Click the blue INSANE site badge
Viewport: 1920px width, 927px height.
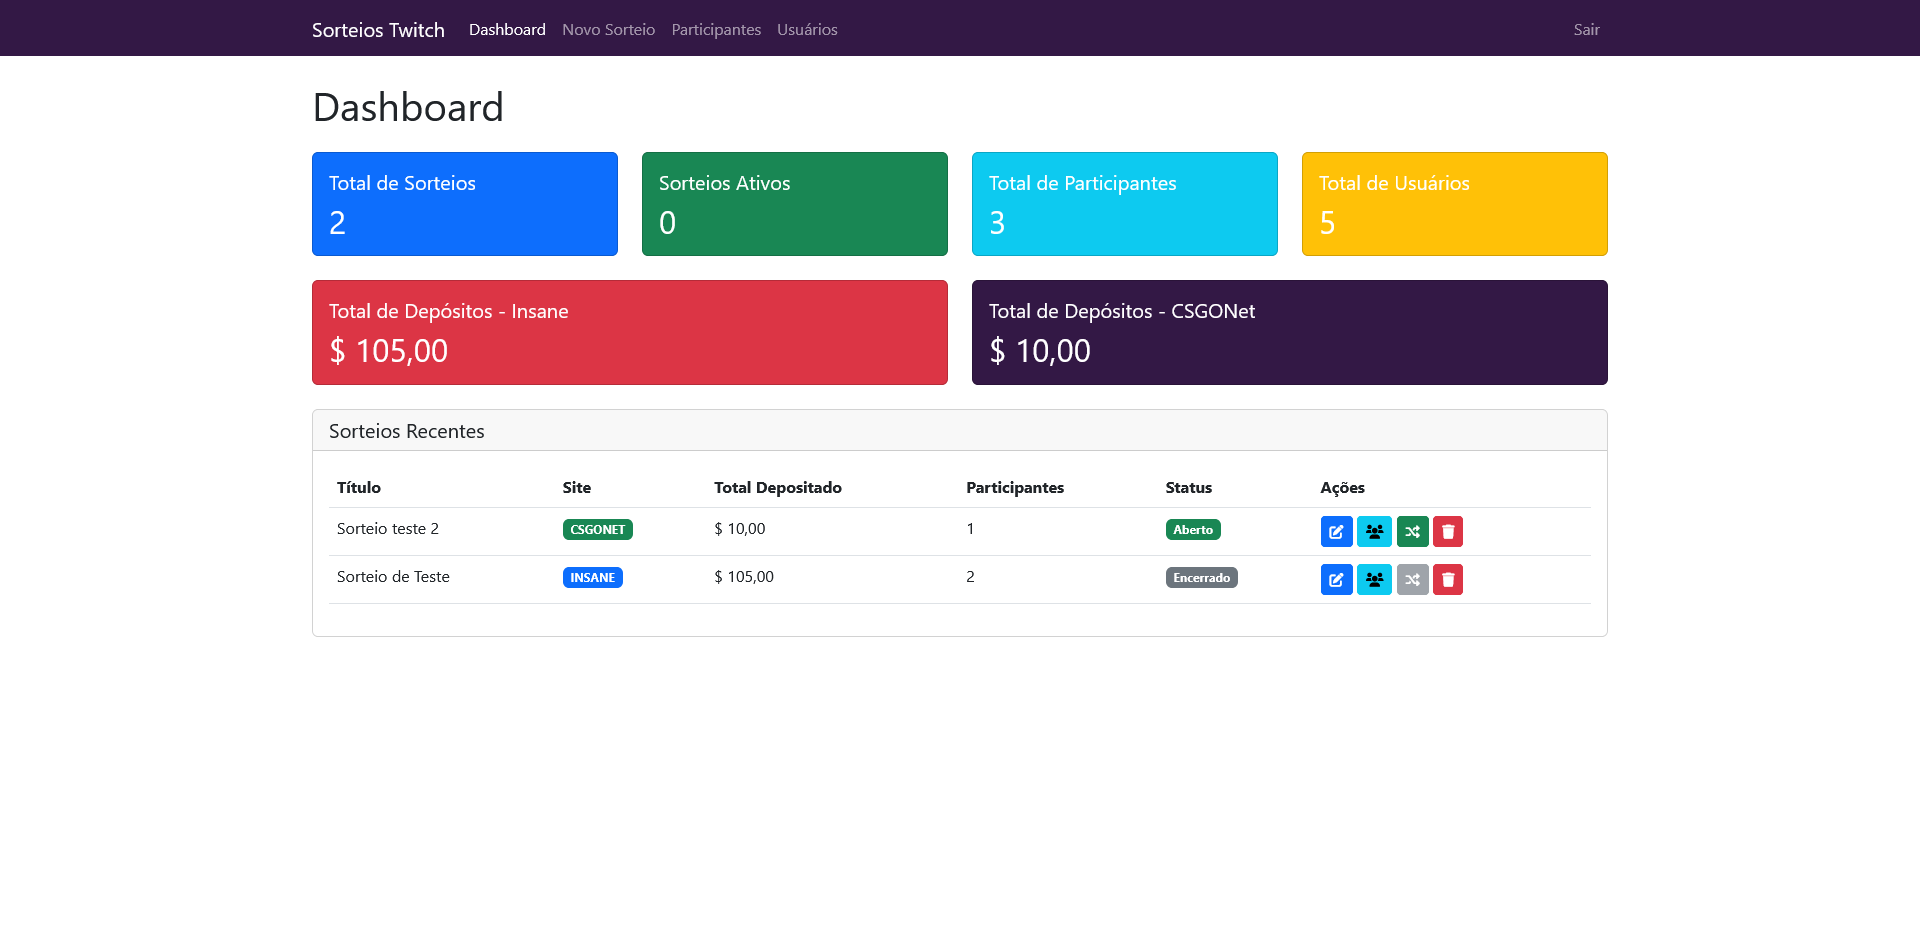[592, 578]
